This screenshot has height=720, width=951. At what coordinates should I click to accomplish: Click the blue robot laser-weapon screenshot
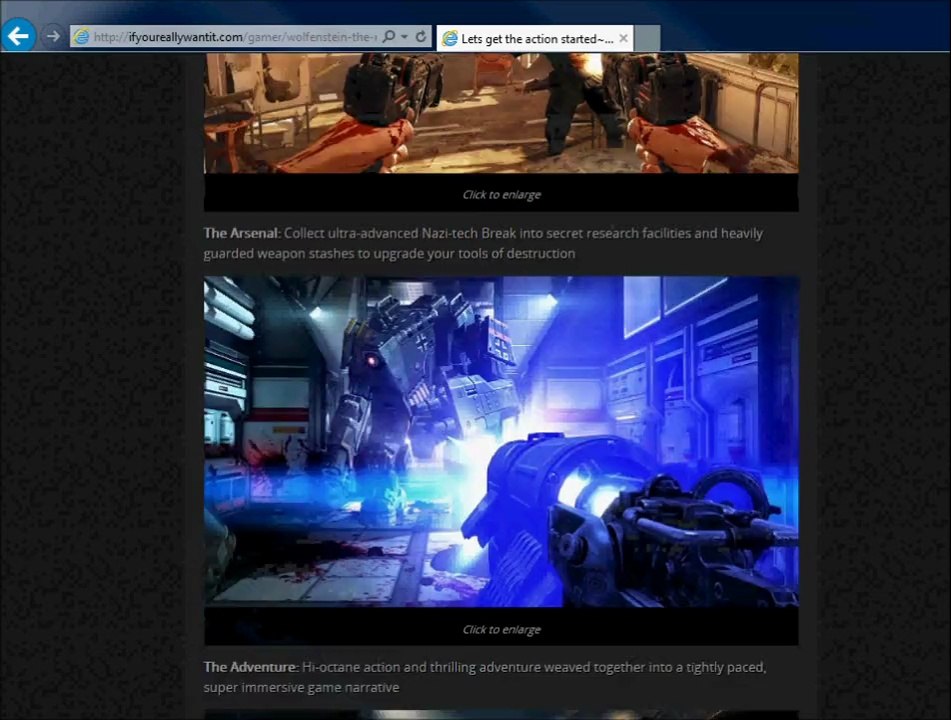[x=501, y=442]
